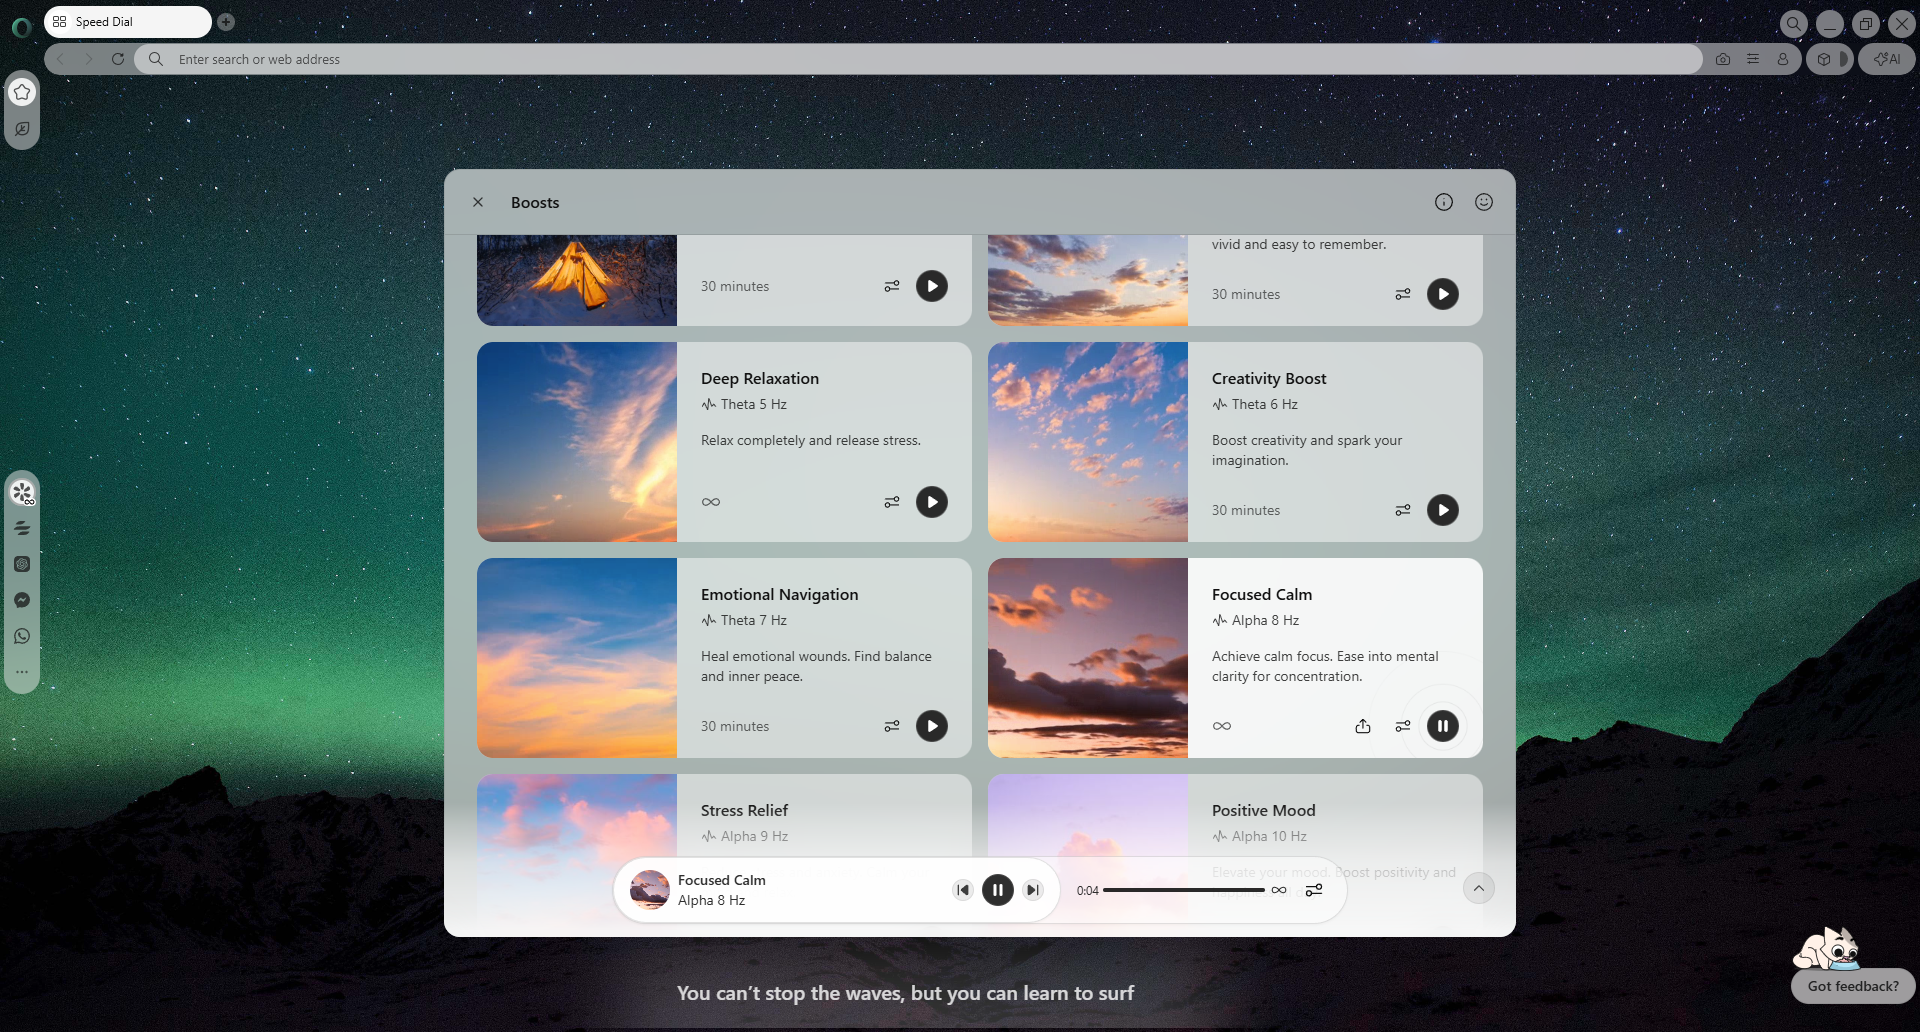Take a snapshot using the camera icon
1920x1032 pixels.
pos(1722,59)
